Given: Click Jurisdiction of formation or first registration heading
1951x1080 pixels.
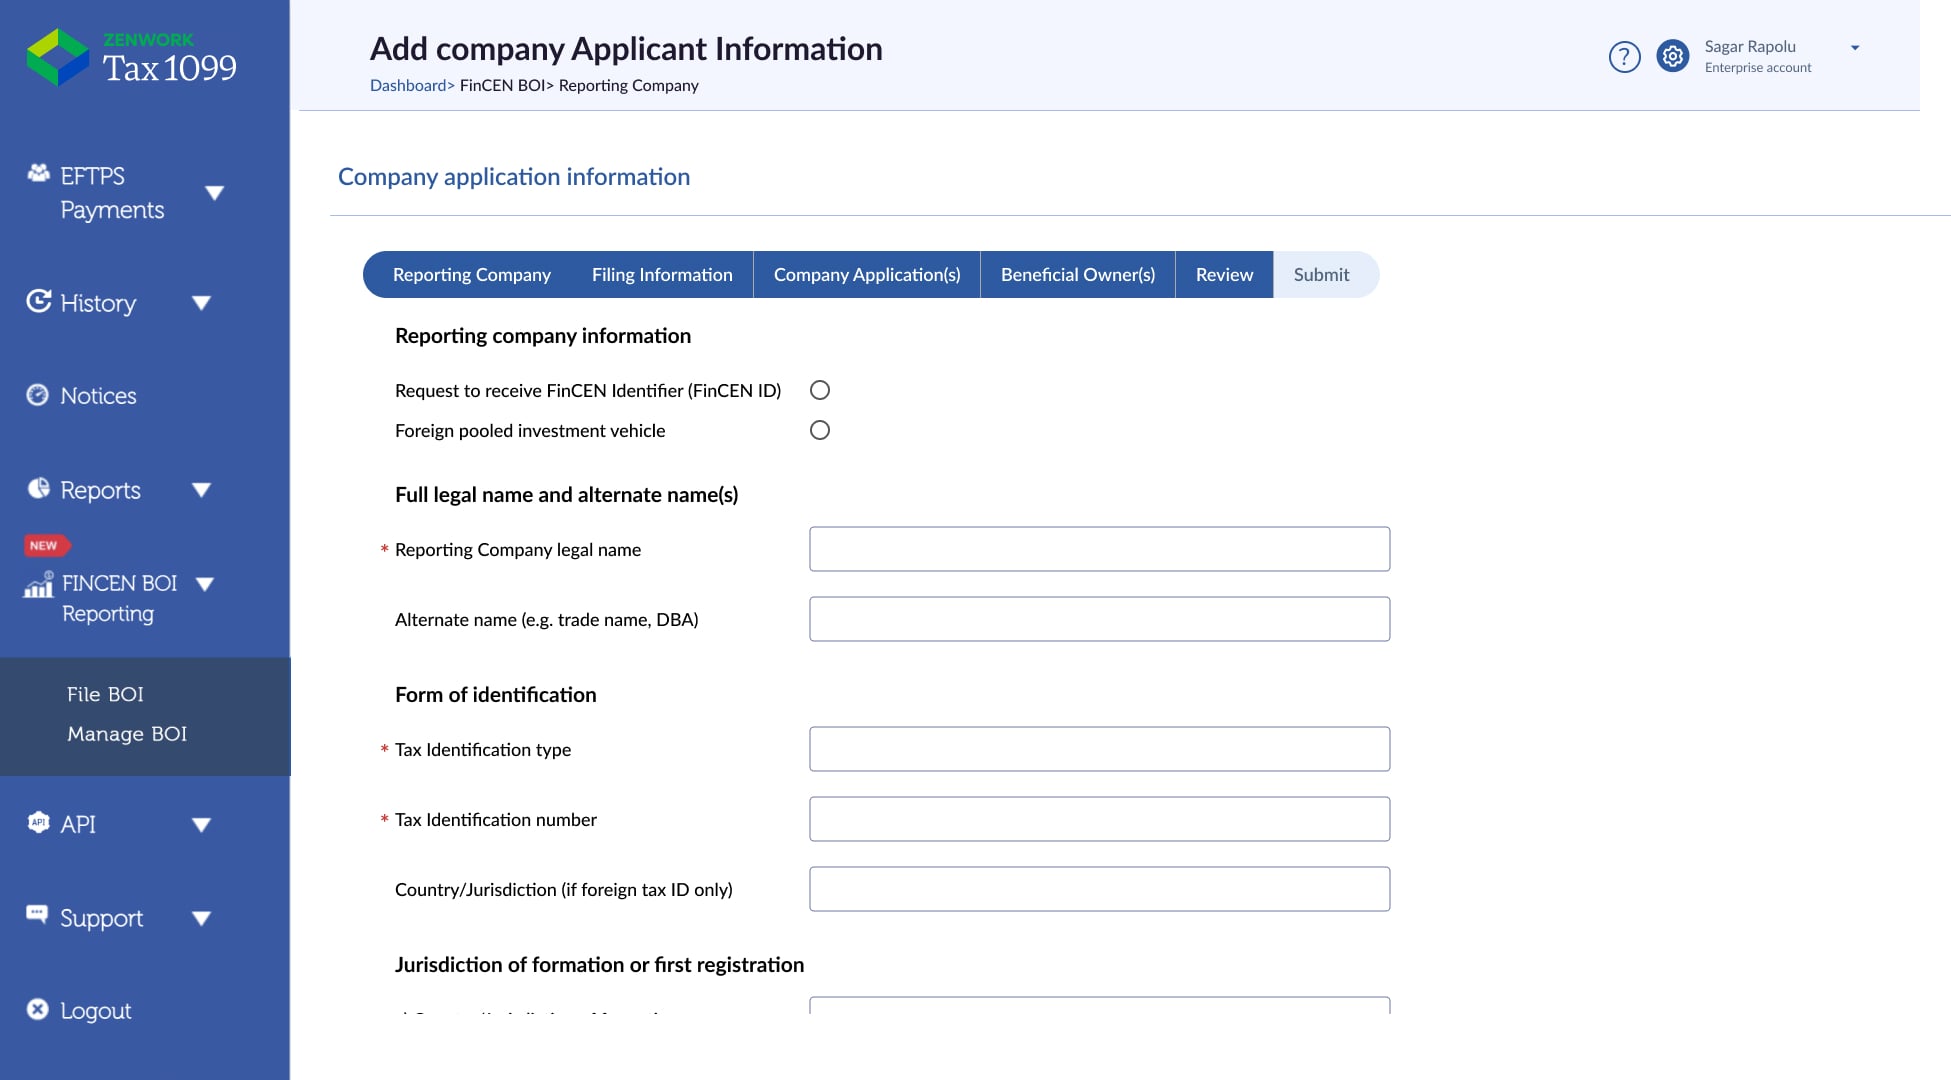Looking at the screenshot, I should click(599, 965).
